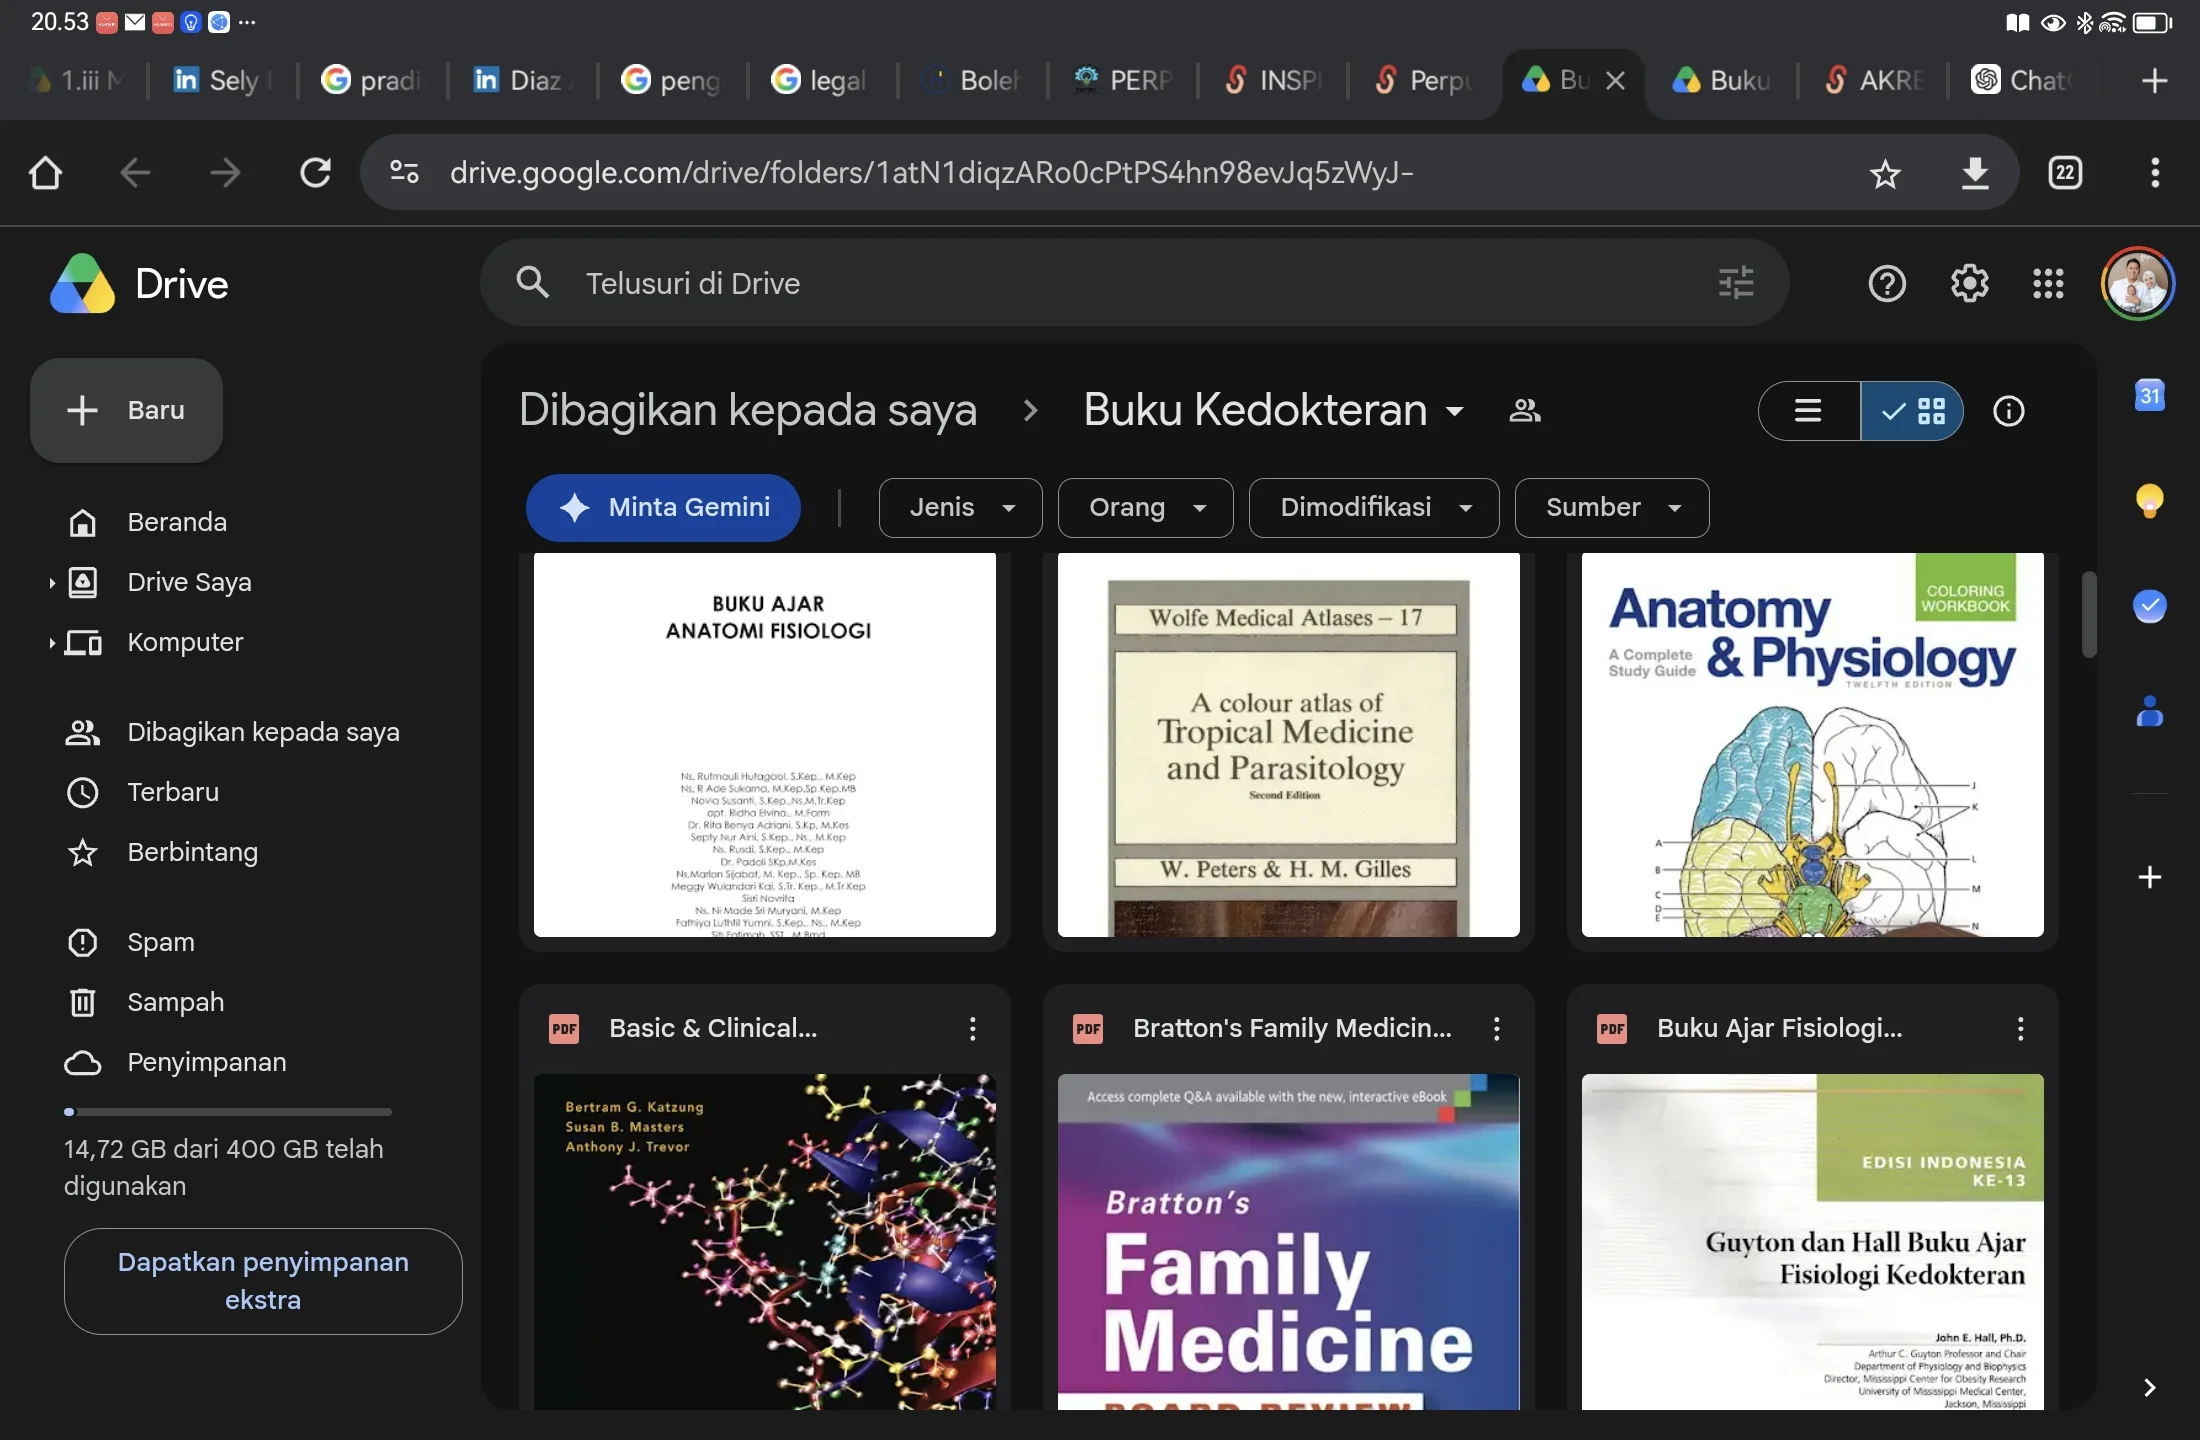Open more actions for Bratton's Family Medicine file
This screenshot has height=1440, width=2200.
1496,1029
